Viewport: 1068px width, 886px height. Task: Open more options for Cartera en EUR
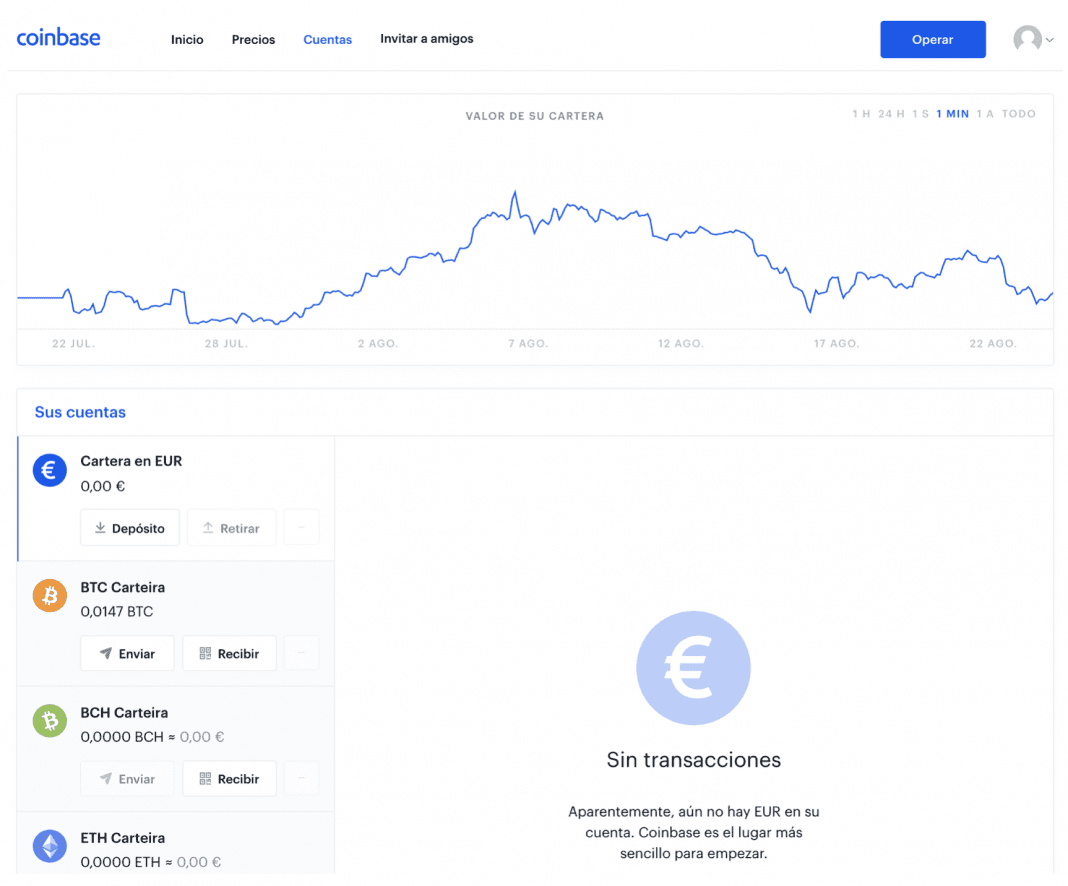(x=301, y=527)
